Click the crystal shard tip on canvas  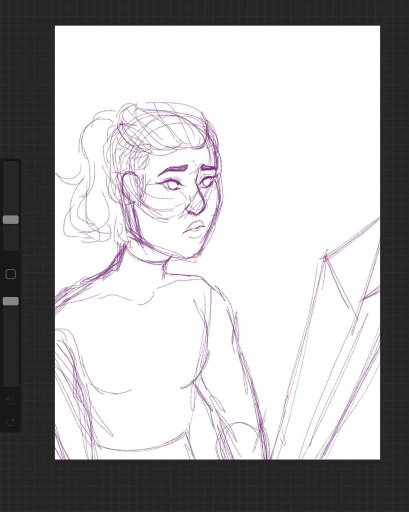[x=325, y=256]
